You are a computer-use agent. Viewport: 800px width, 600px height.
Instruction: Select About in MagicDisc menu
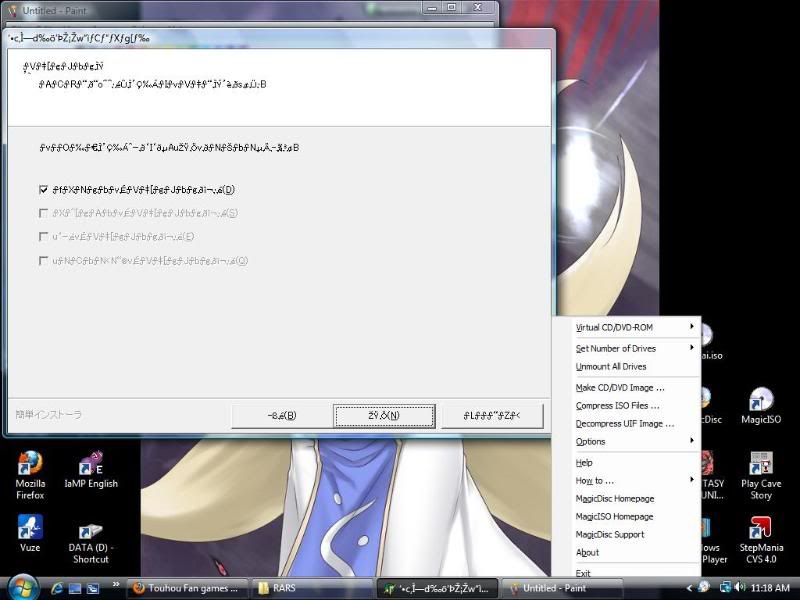[628, 553]
